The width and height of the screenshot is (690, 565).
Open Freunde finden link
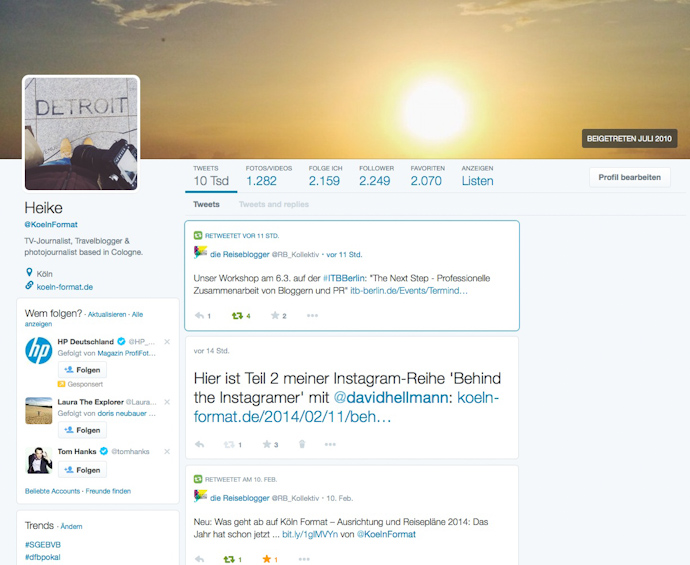click(x=108, y=491)
